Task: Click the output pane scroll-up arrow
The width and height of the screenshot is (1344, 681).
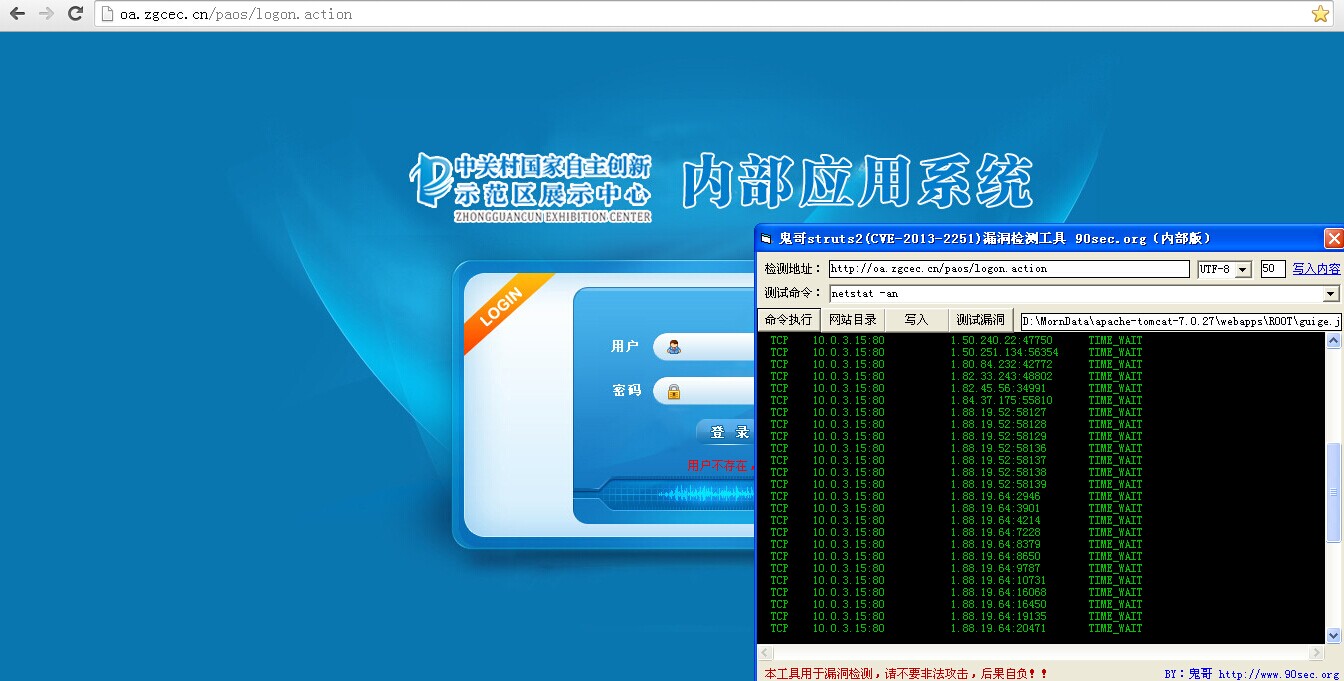Action: point(1333,341)
